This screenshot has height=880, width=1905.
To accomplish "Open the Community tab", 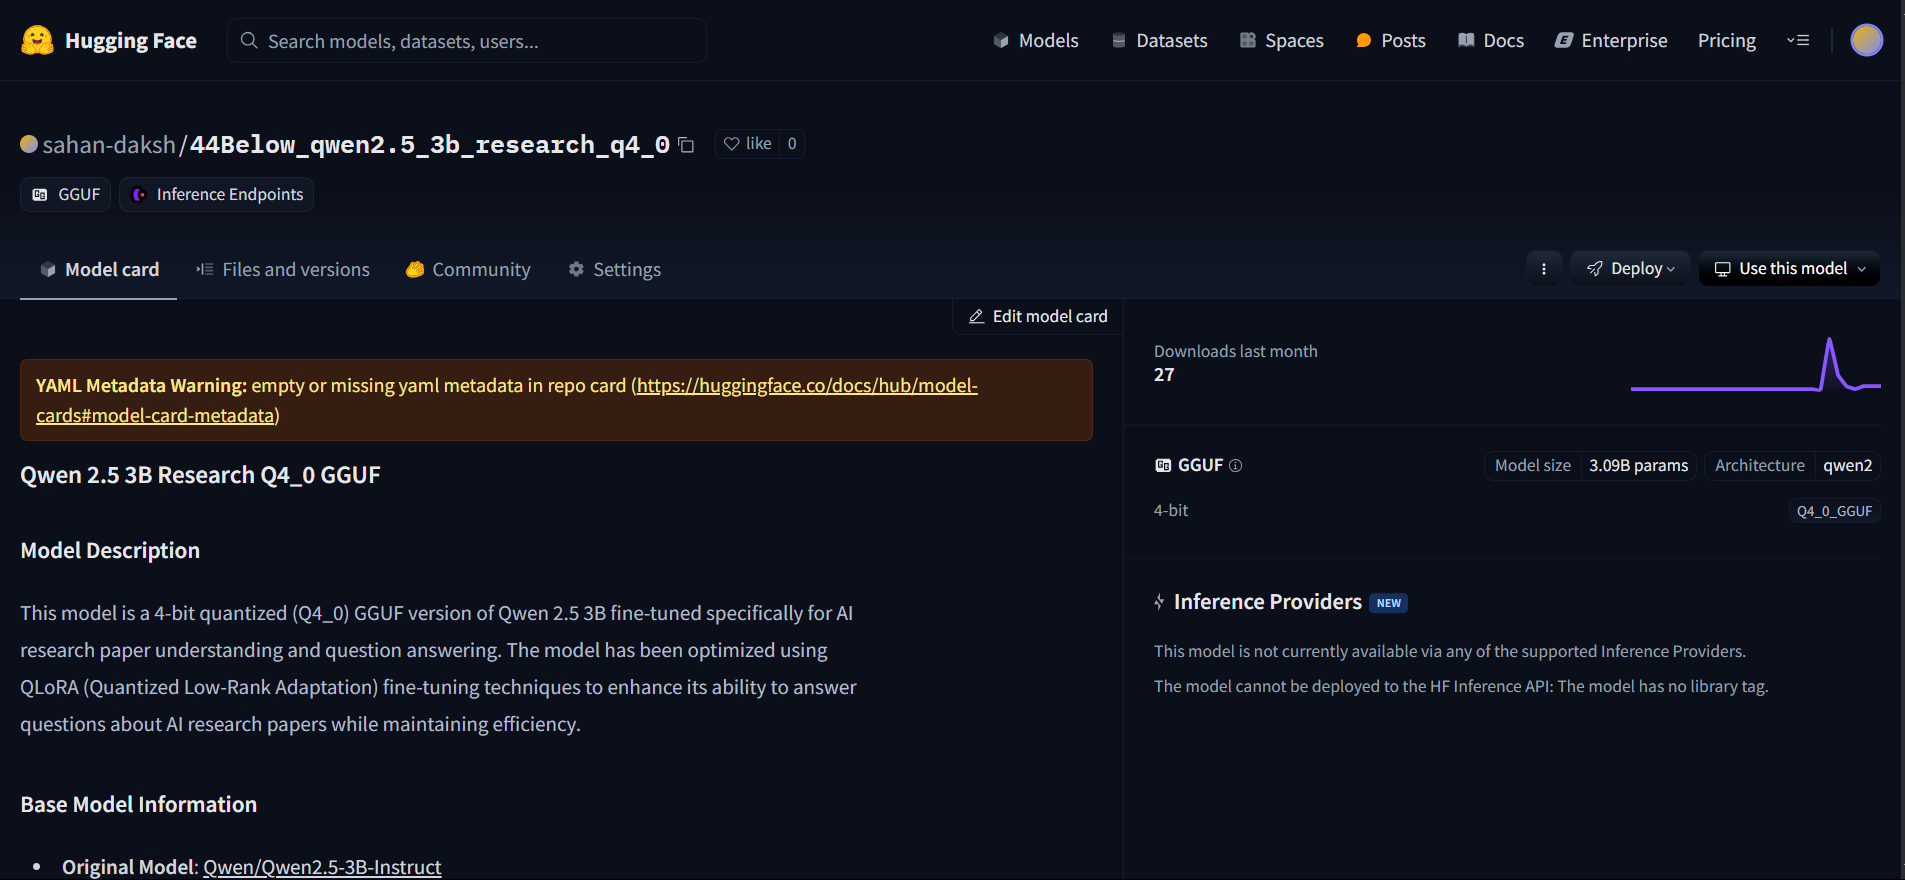I will (468, 270).
